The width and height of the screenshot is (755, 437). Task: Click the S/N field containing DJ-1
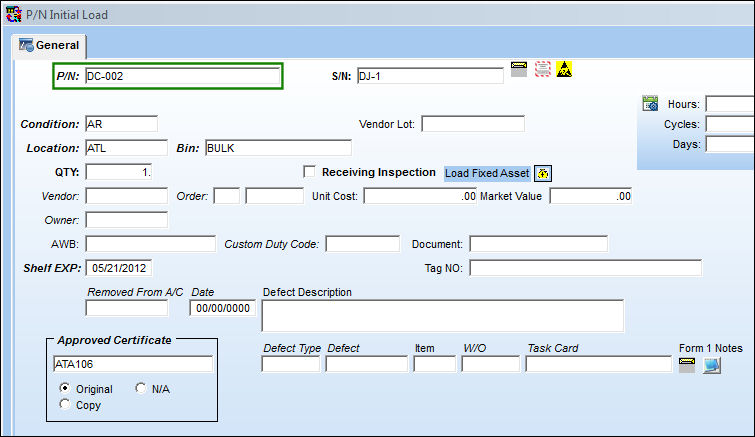tap(430, 76)
